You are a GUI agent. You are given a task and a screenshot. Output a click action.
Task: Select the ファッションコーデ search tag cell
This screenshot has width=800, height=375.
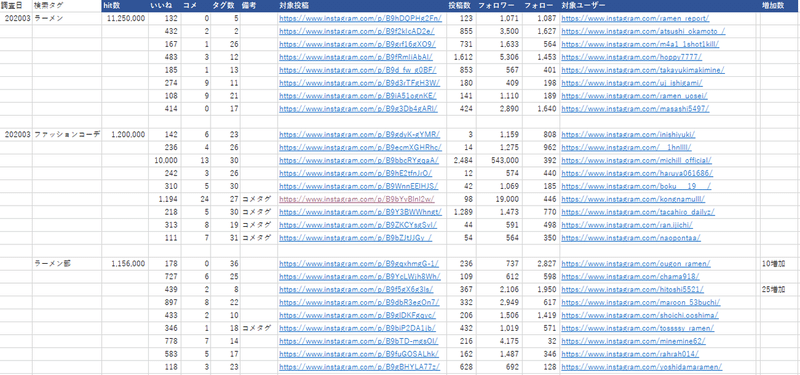pyautogui.click(x=67, y=135)
